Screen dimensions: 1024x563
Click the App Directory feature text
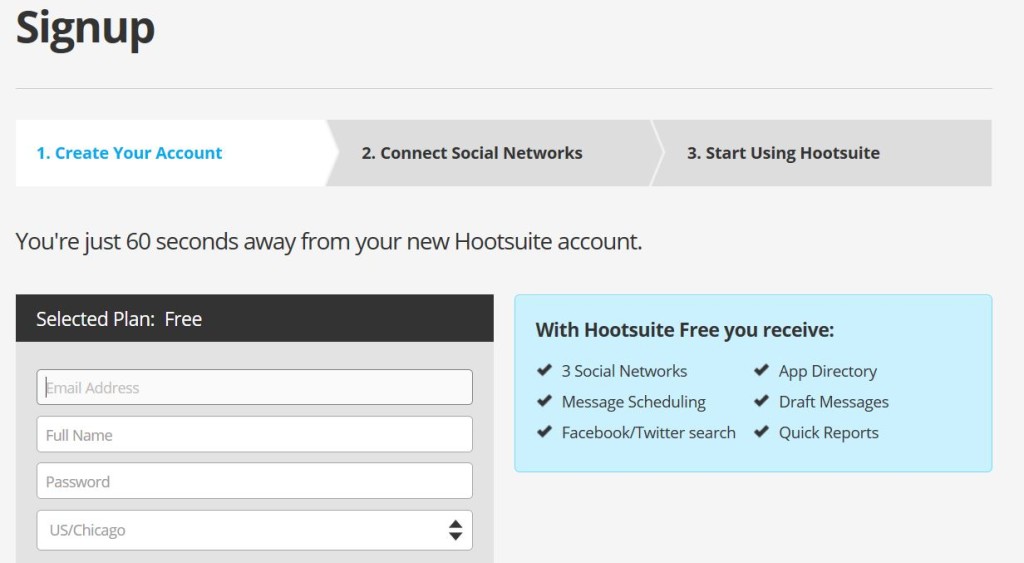[827, 371]
